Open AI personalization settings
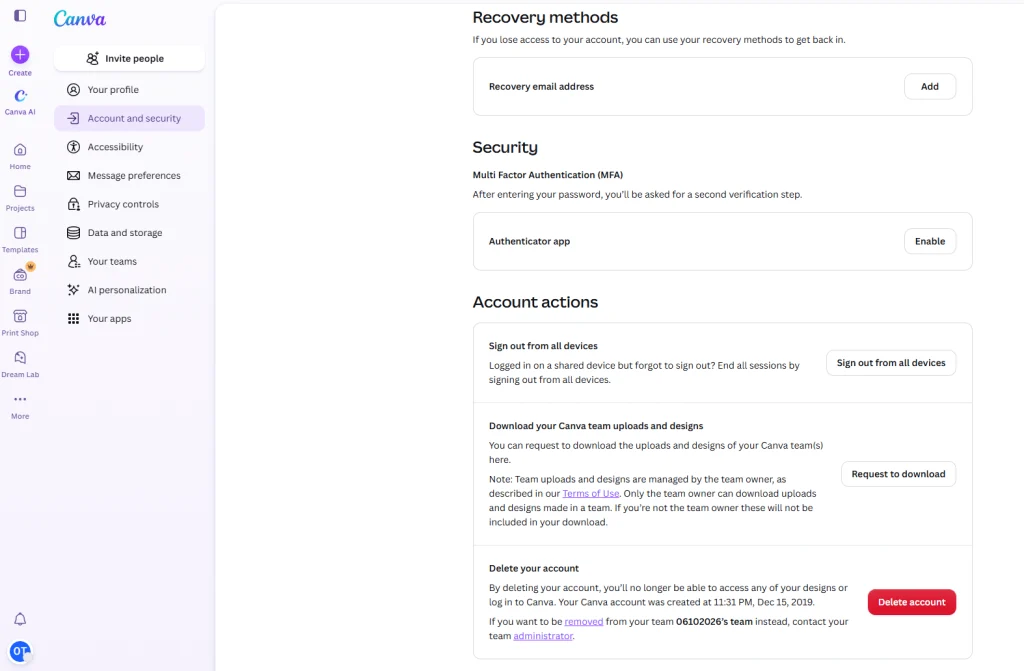The height and width of the screenshot is (671, 1024). (129, 290)
